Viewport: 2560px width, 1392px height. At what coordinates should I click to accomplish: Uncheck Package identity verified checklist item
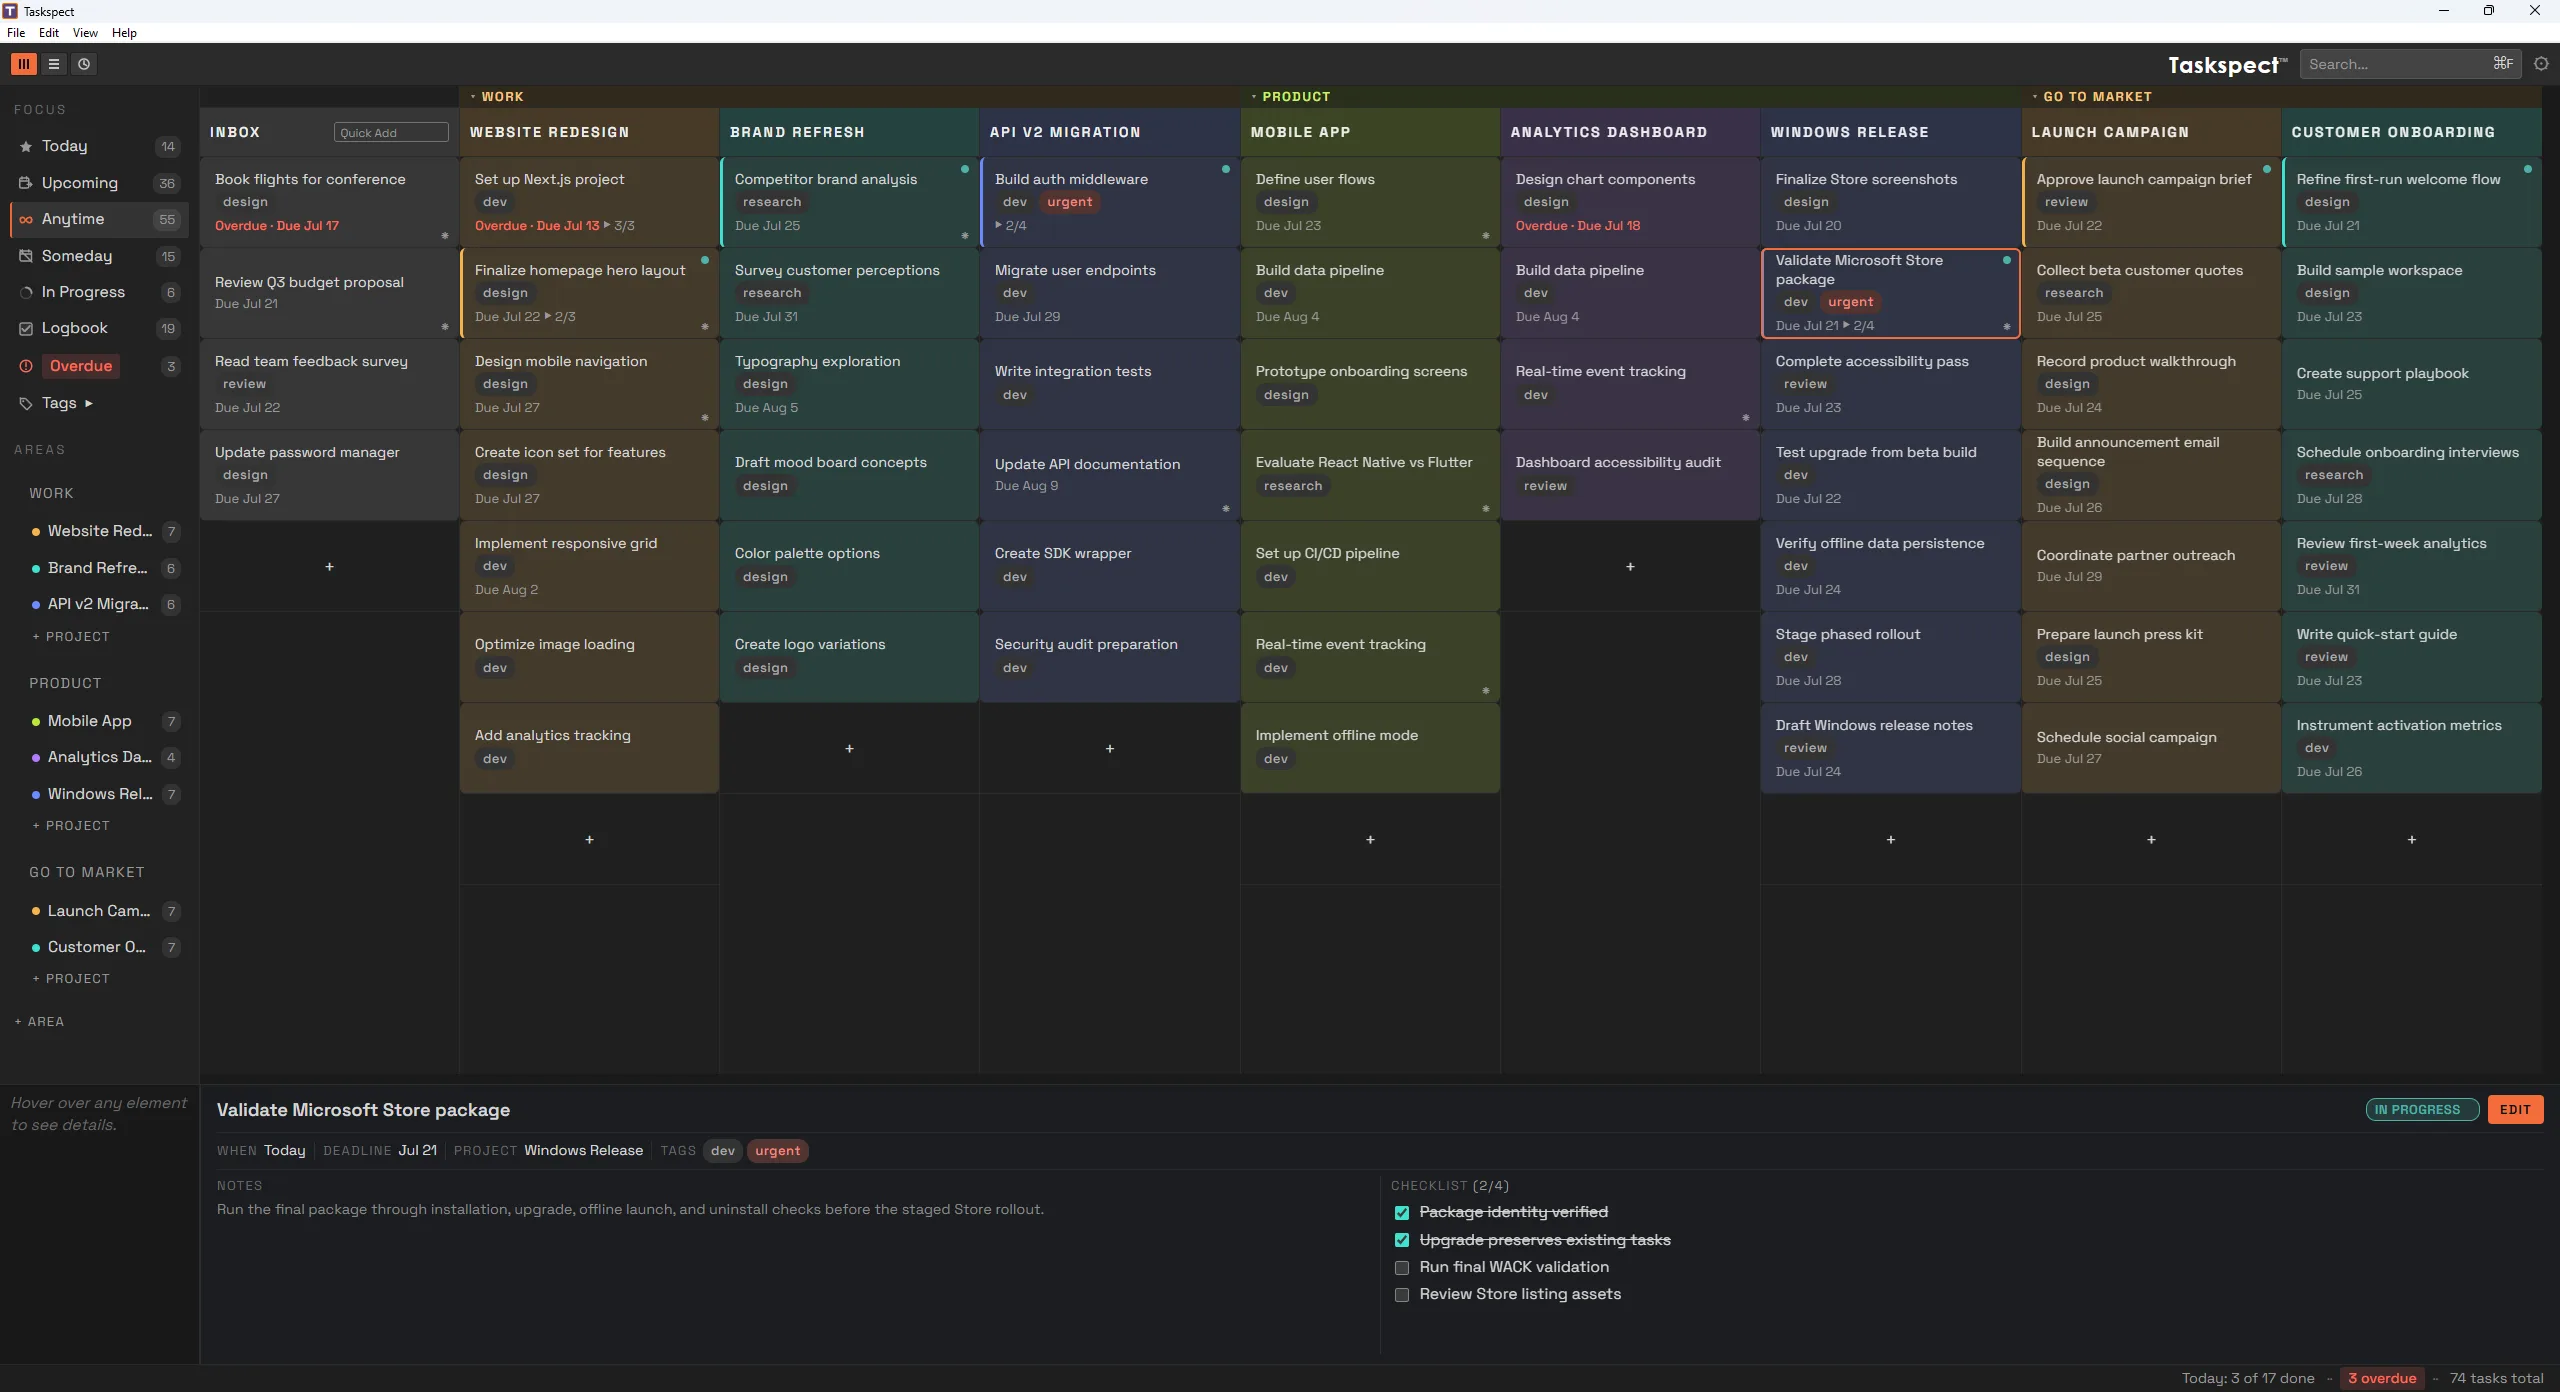click(x=1402, y=1213)
